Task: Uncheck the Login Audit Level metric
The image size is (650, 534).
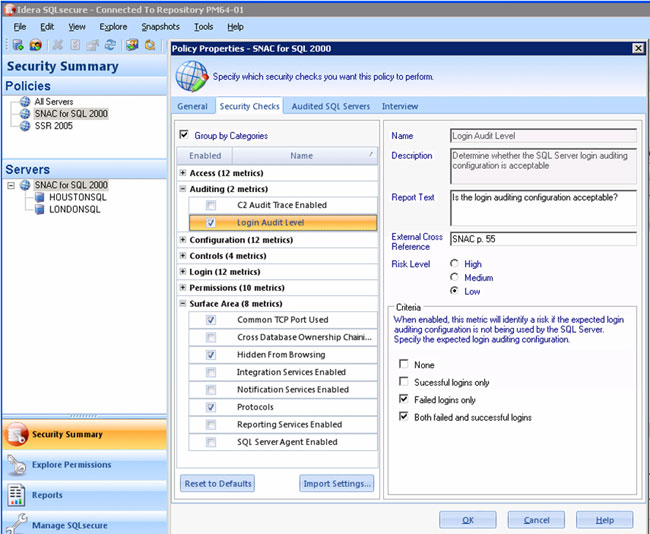Action: click(x=211, y=223)
